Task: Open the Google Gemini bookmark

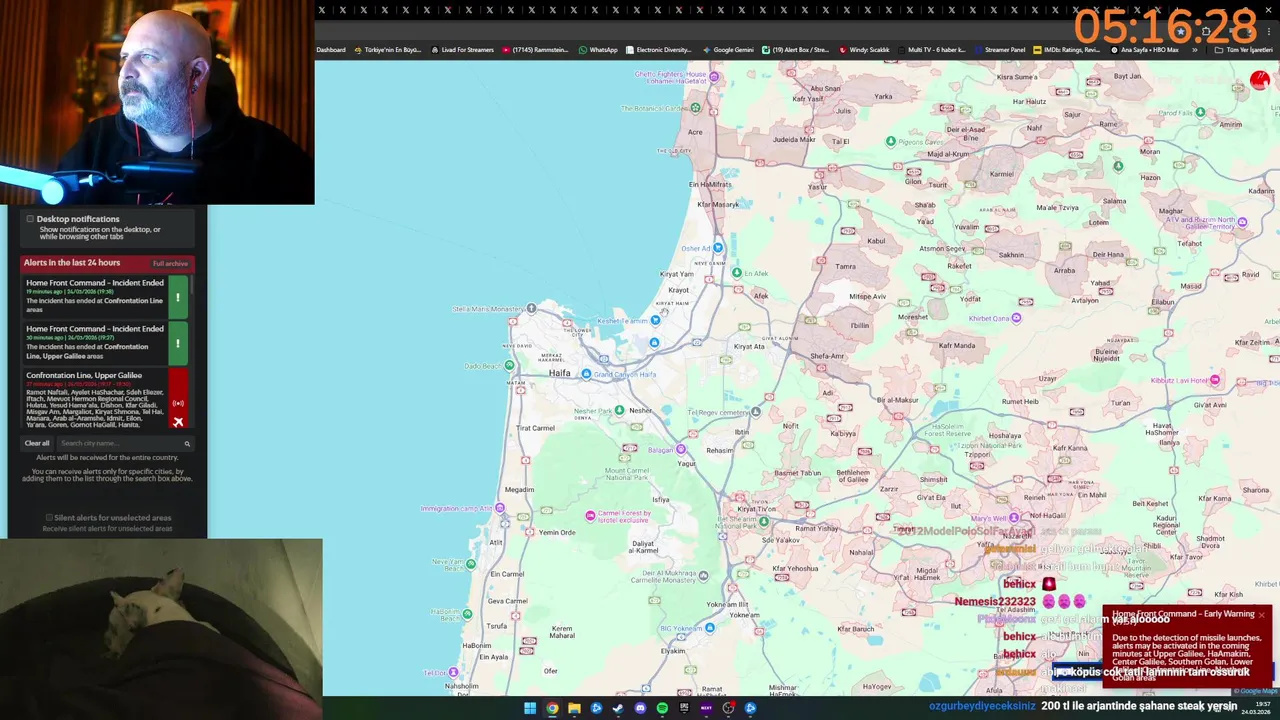Action: [728, 50]
